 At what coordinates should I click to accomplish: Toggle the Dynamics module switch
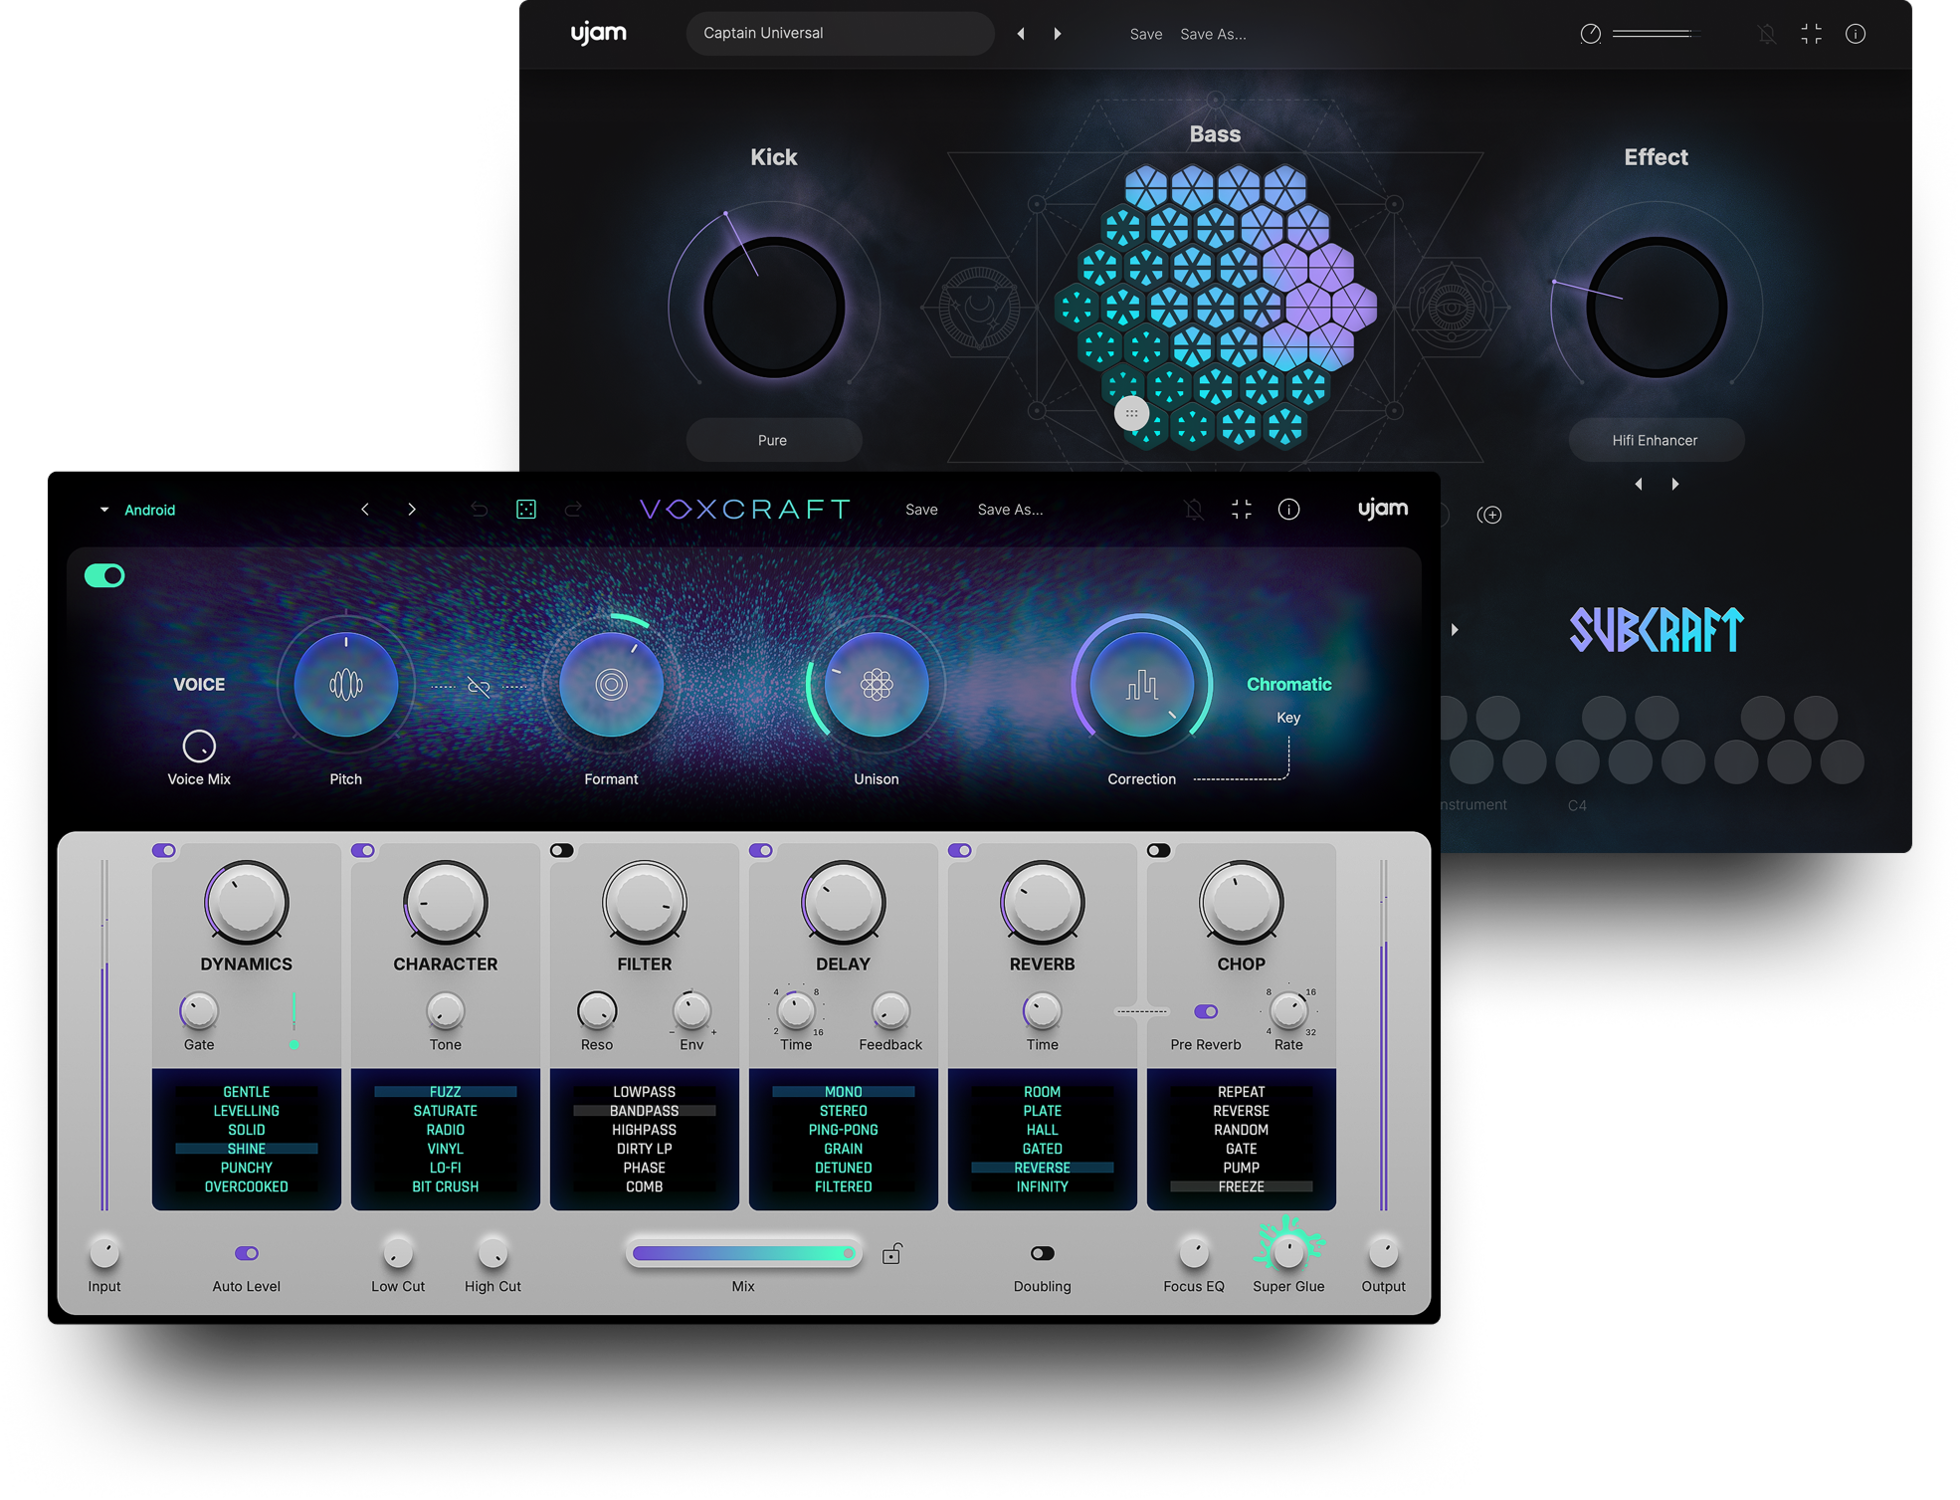[164, 851]
